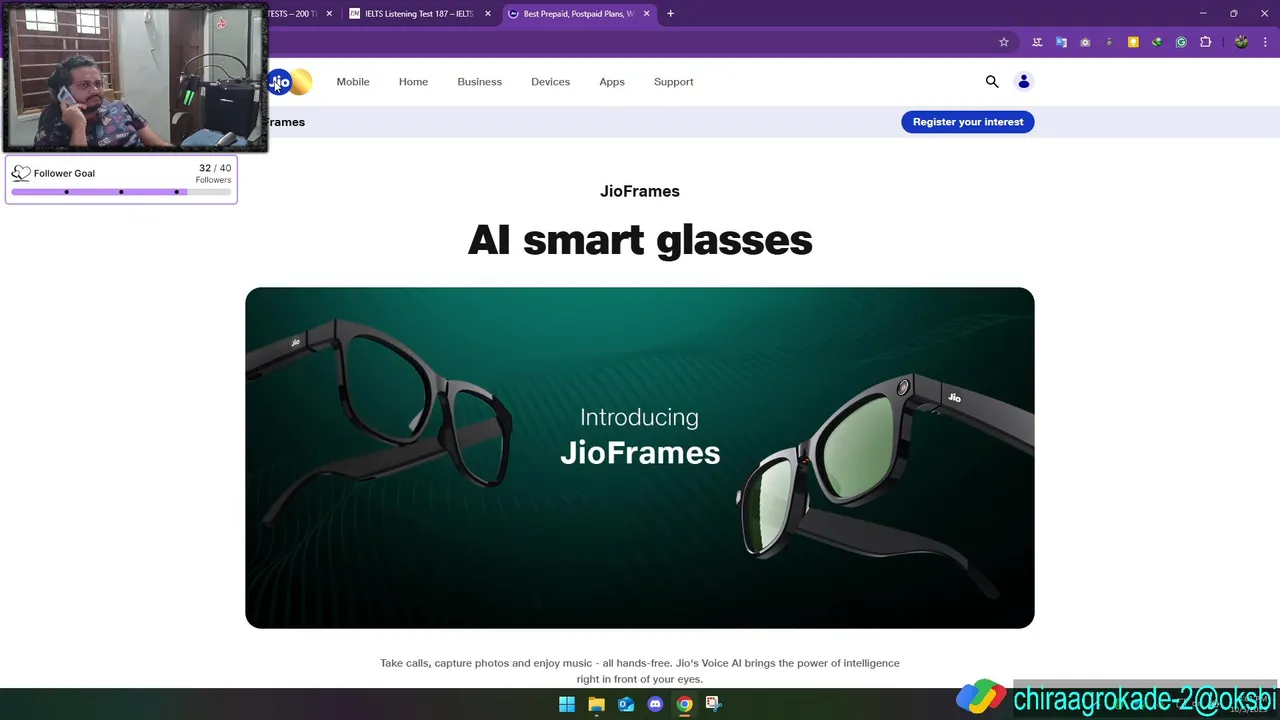Image resolution: width=1280 pixels, height=720 pixels.
Task: Open the Mobile menu
Action: (x=353, y=82)
